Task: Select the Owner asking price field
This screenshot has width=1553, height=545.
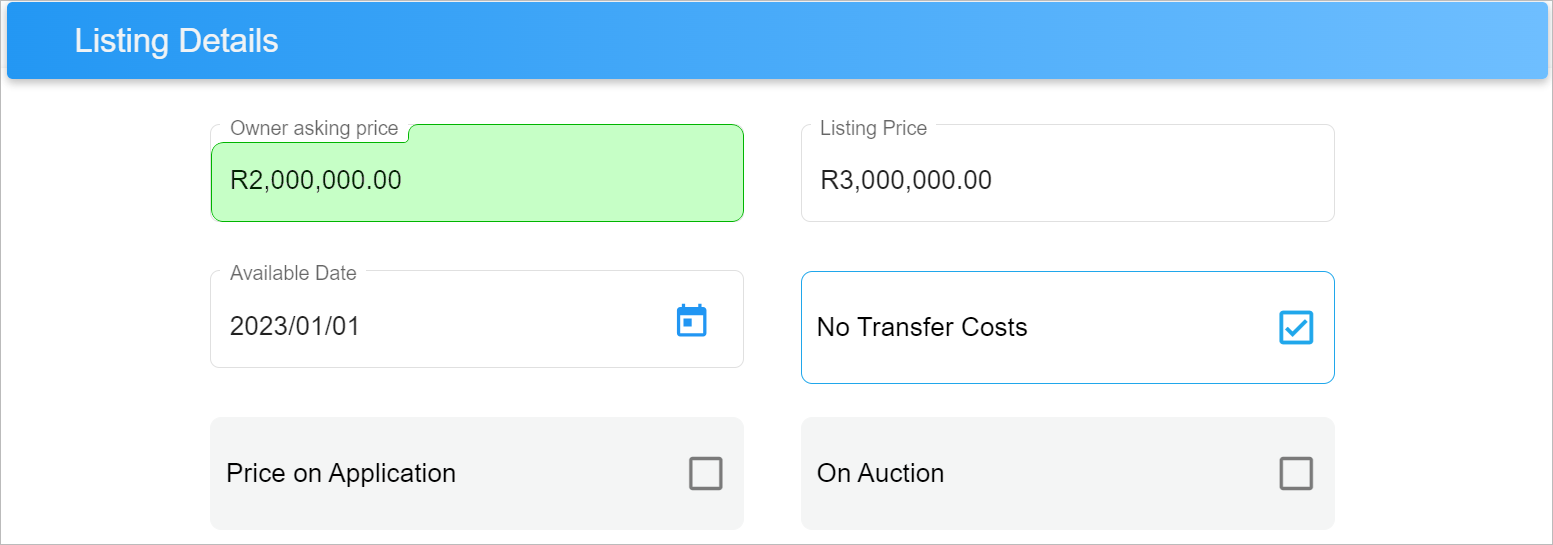Action: pos(477,173)
